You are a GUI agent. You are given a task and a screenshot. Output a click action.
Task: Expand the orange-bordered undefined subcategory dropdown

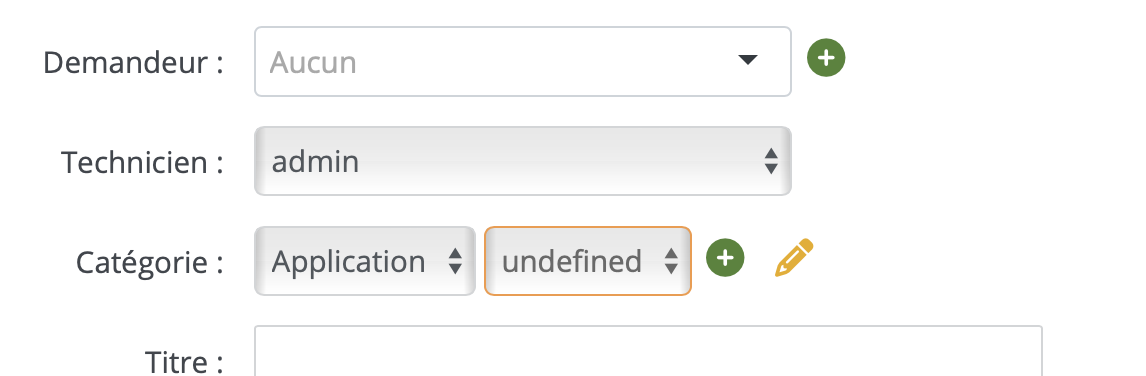588,261
